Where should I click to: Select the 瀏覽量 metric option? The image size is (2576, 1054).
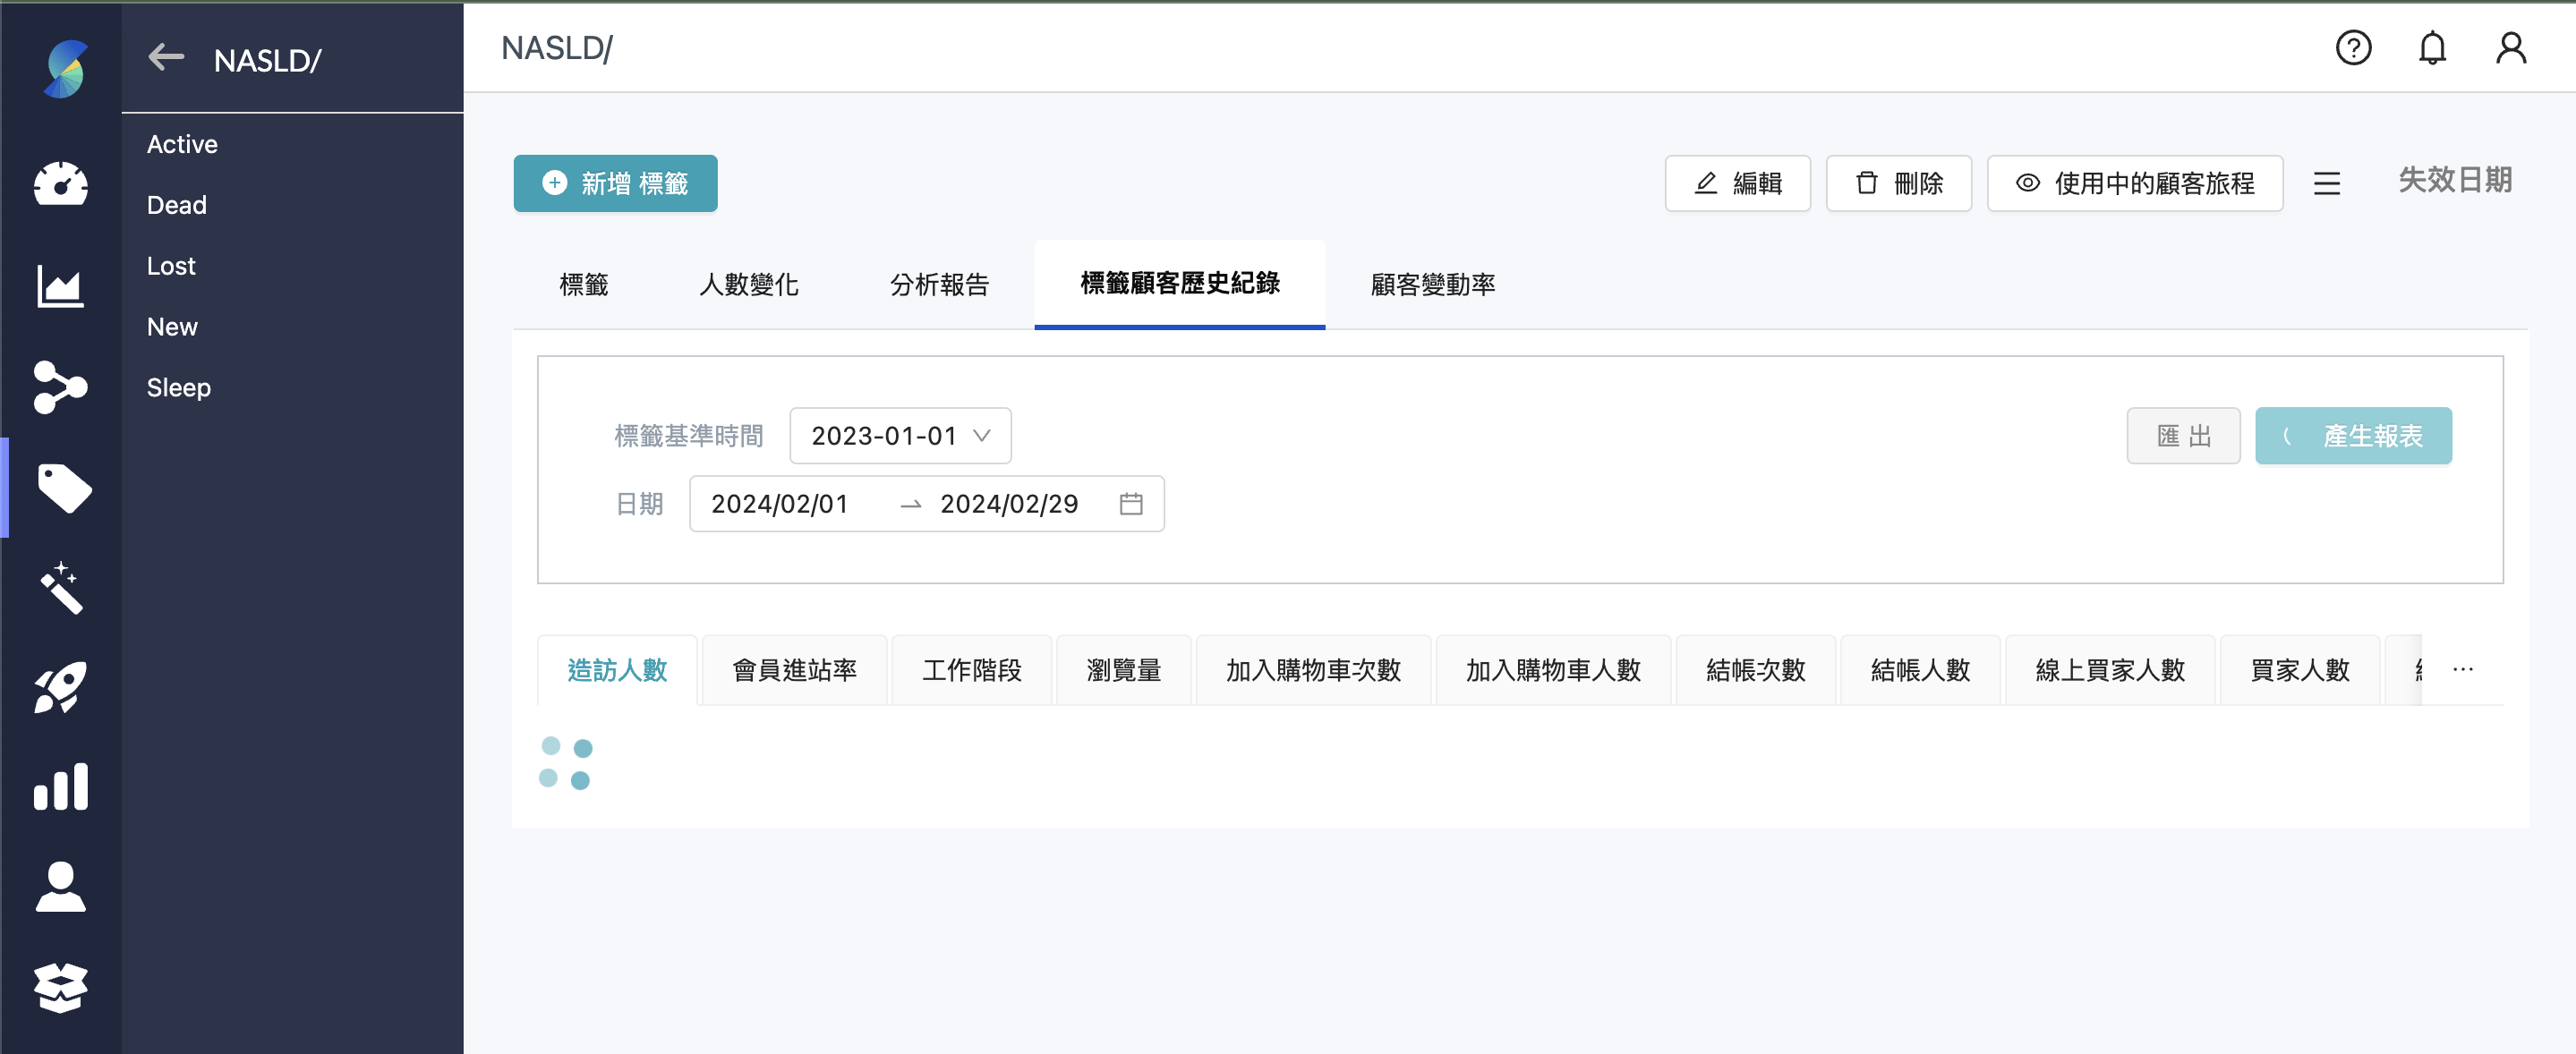(1123, 669)
